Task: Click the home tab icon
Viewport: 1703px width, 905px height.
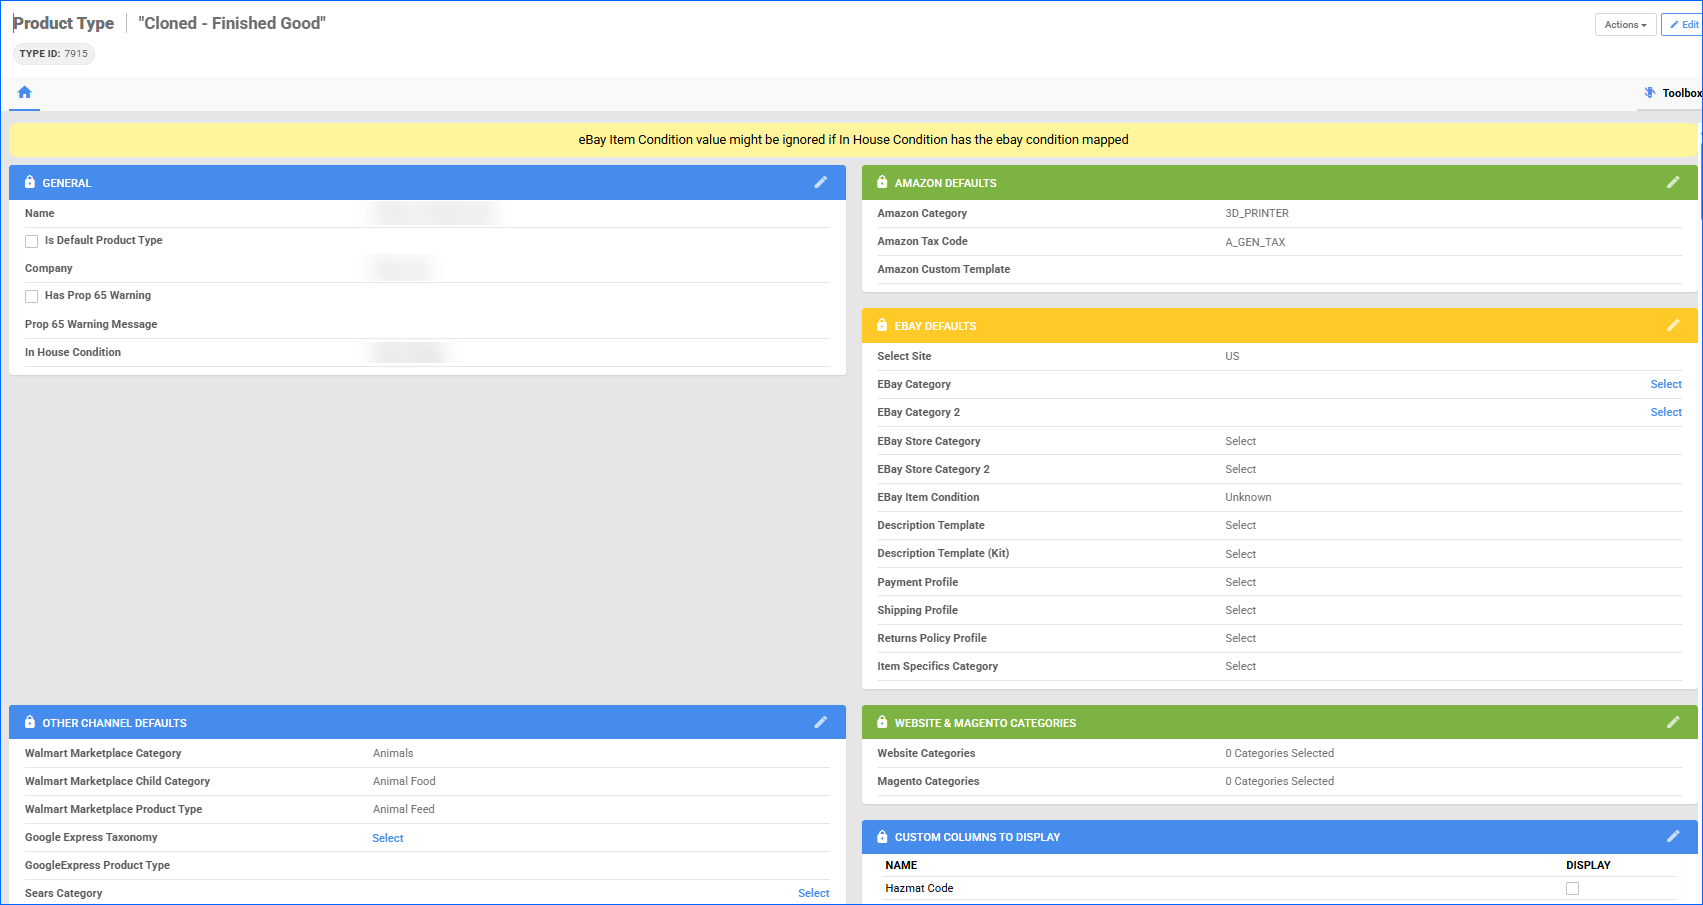Action: (25, 92)
